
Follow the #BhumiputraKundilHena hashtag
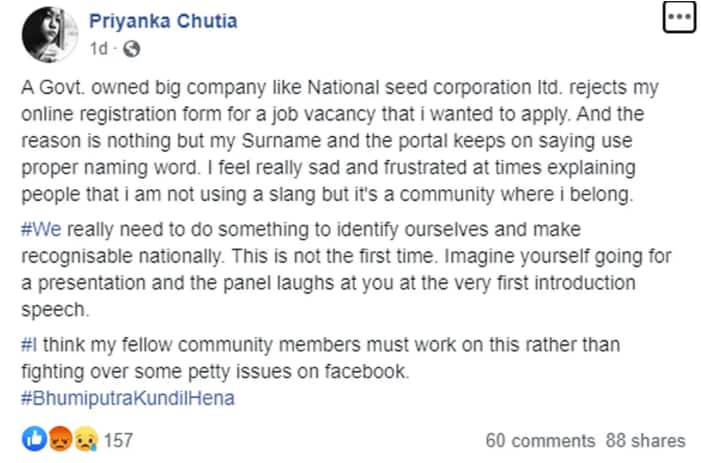[128, 398]
